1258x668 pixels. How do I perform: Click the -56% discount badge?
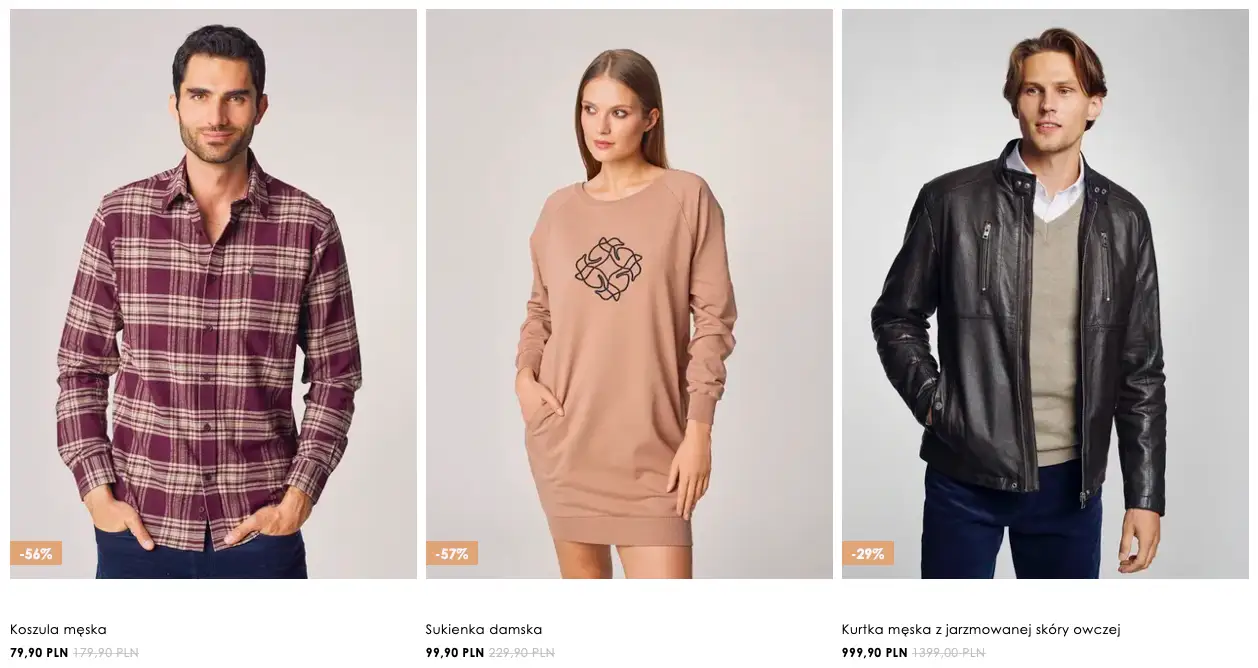tap(36, 553)
